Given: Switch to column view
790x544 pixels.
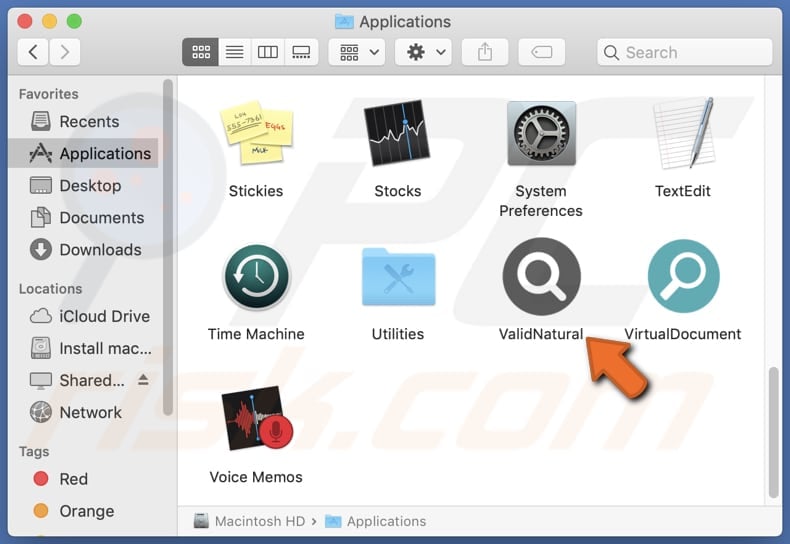Looking at the screenshot, I should click(268, 52).
